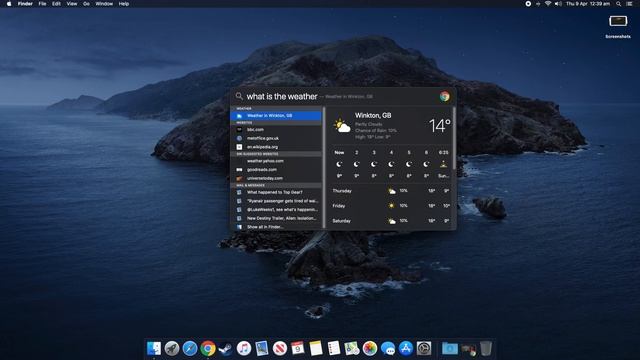
Task: Click the screen recording circle icon in menu bar
Action: 528,4
